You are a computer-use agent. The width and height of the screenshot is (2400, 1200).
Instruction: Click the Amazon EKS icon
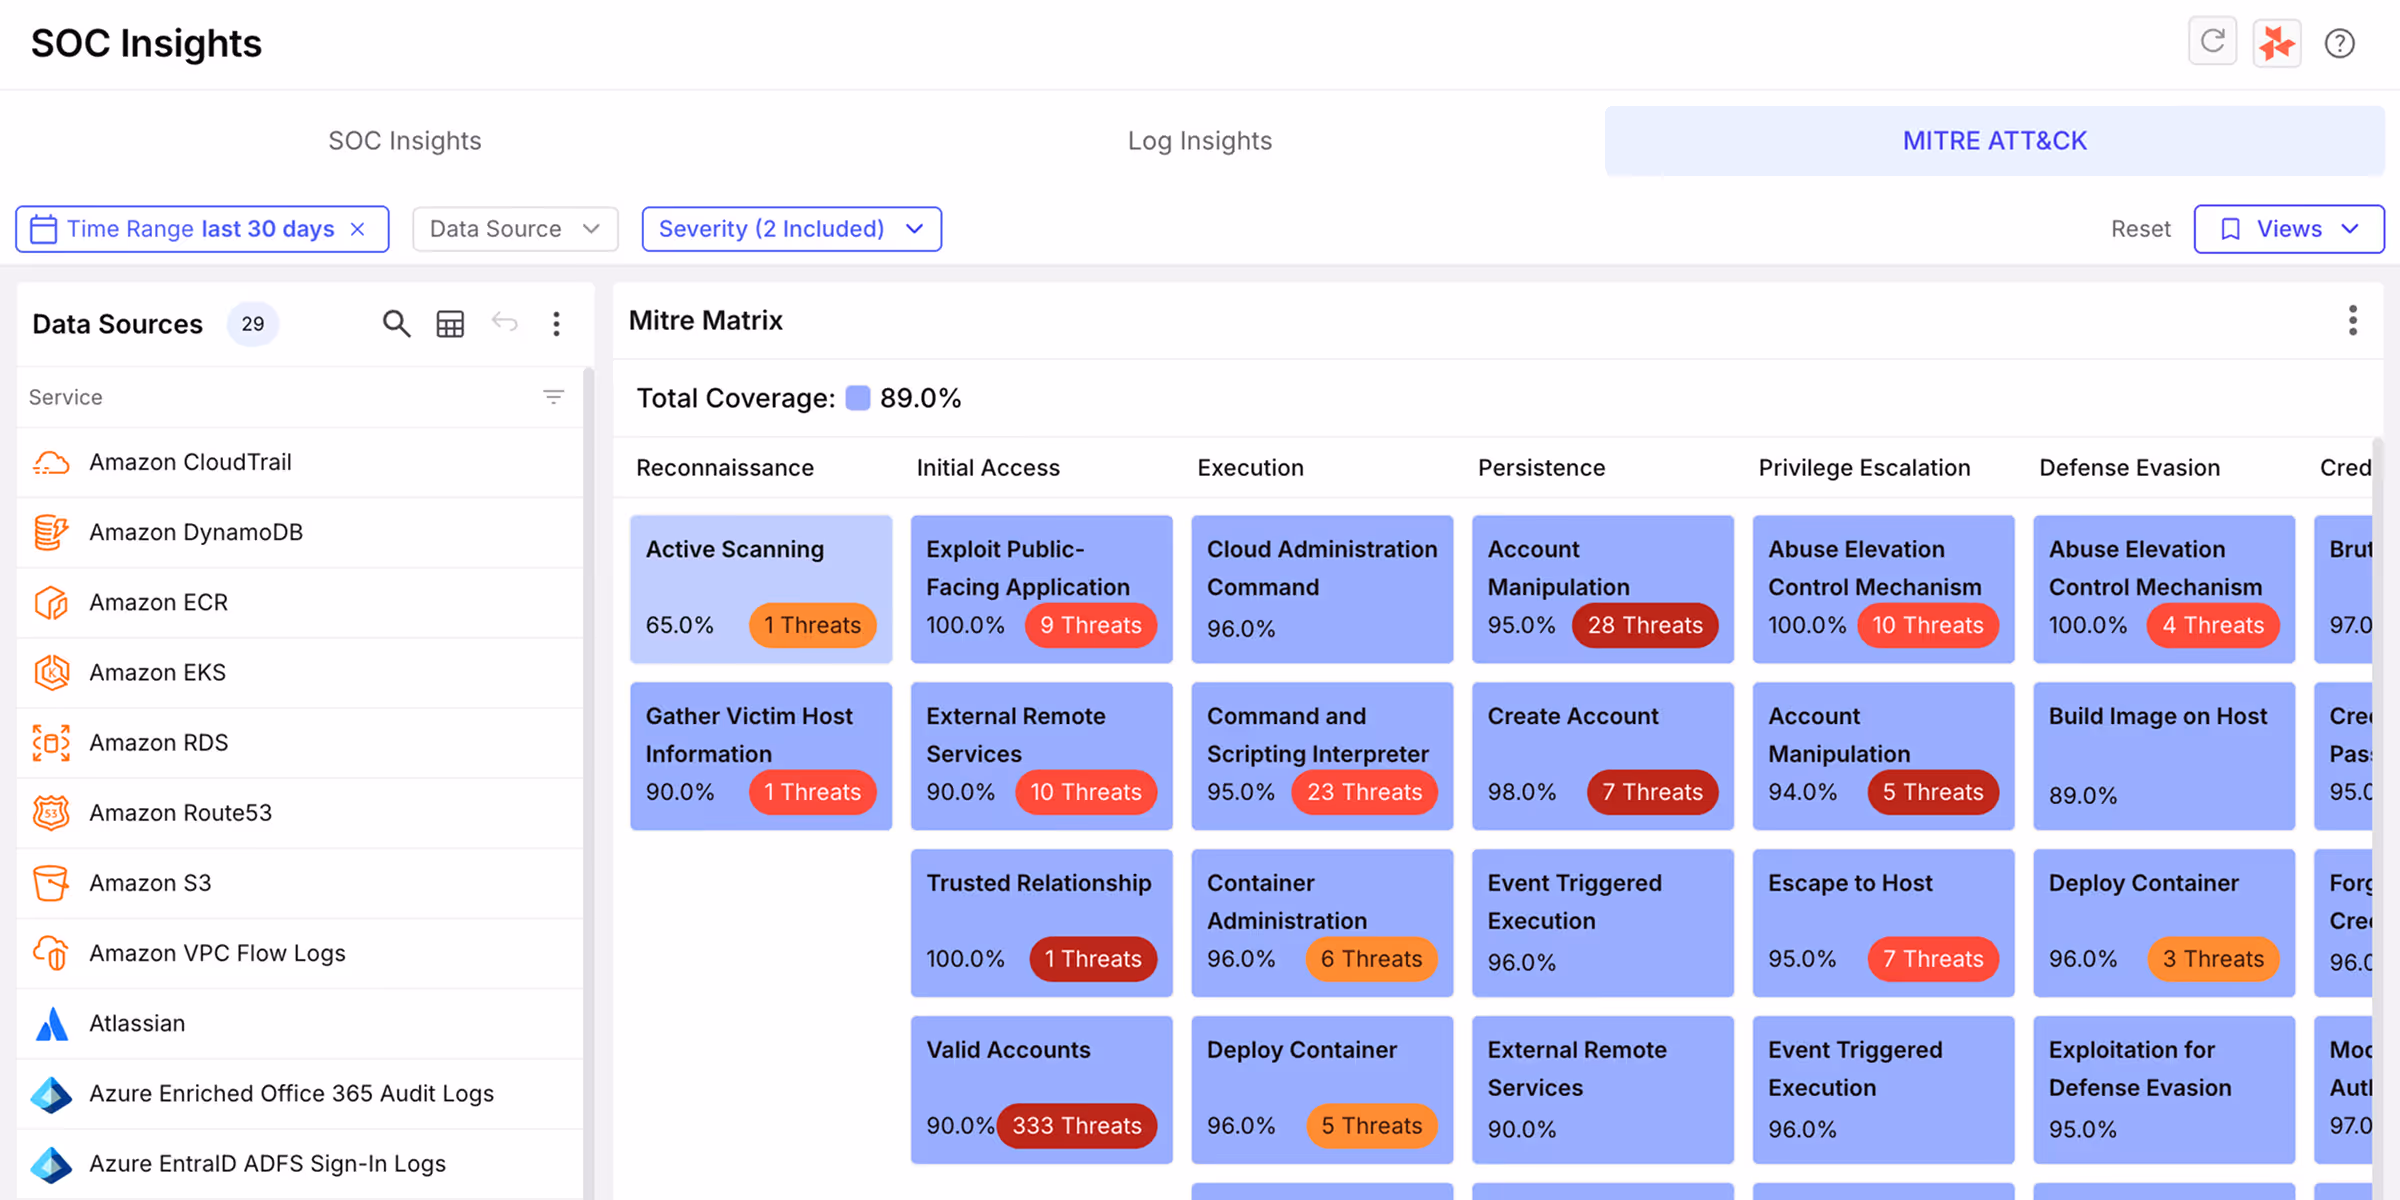[51, 672]
